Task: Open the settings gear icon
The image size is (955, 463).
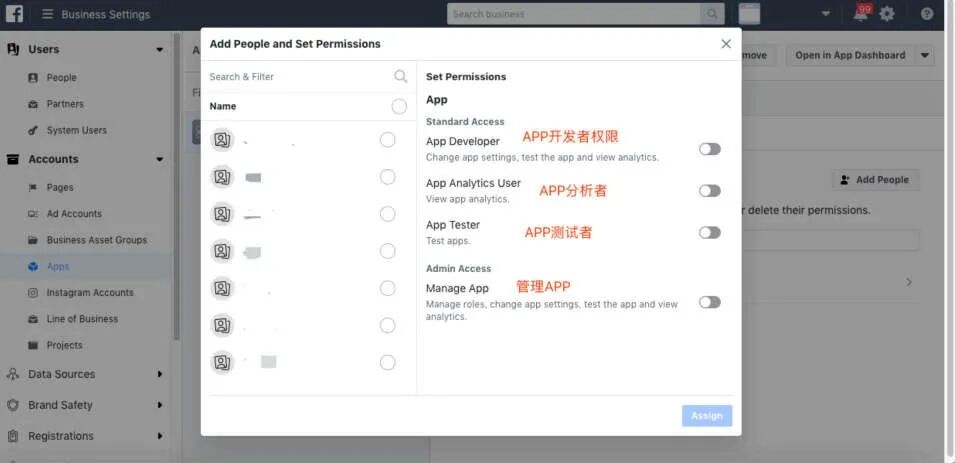Action: (x=887, y=14)
